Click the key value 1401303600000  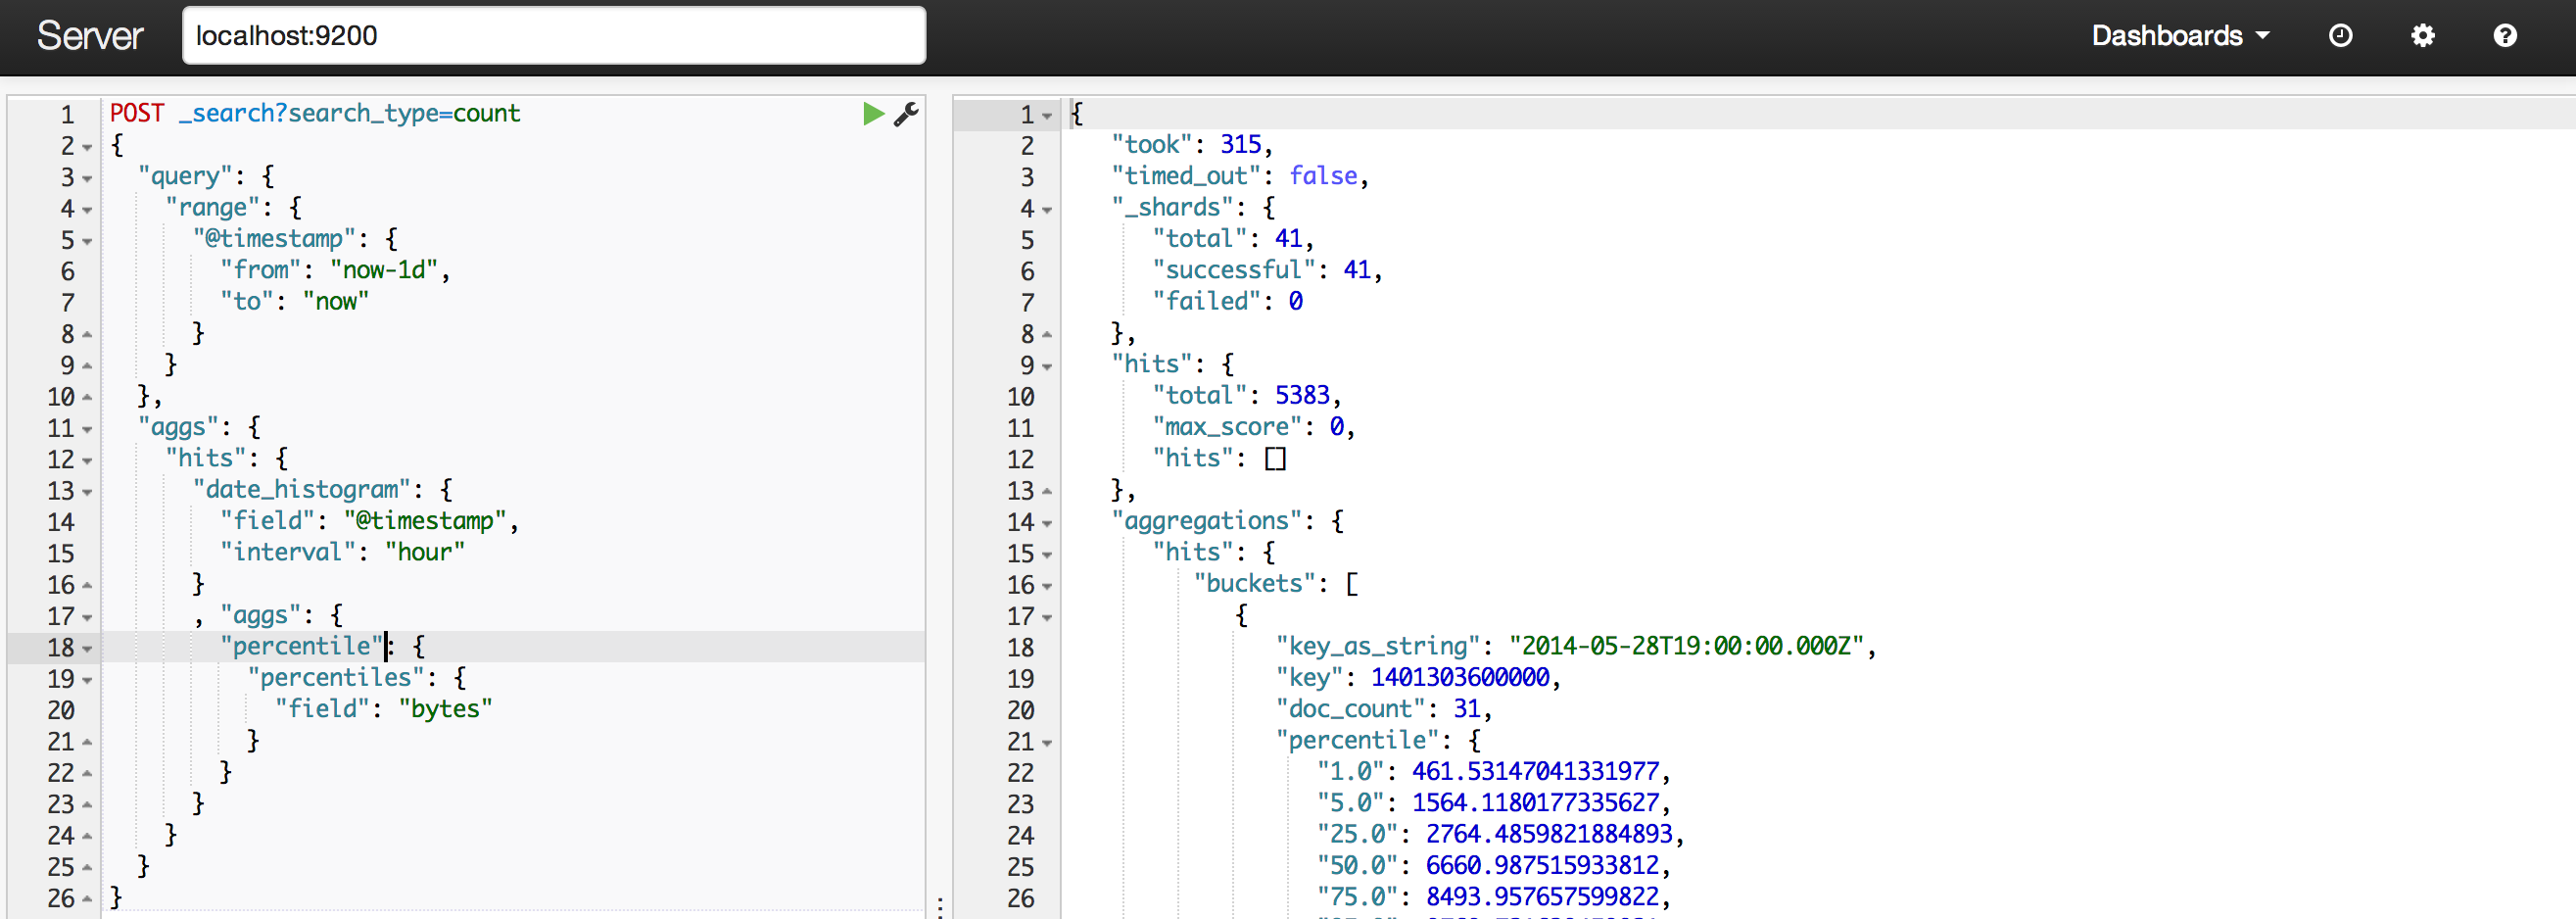(x=1460, y=677)
